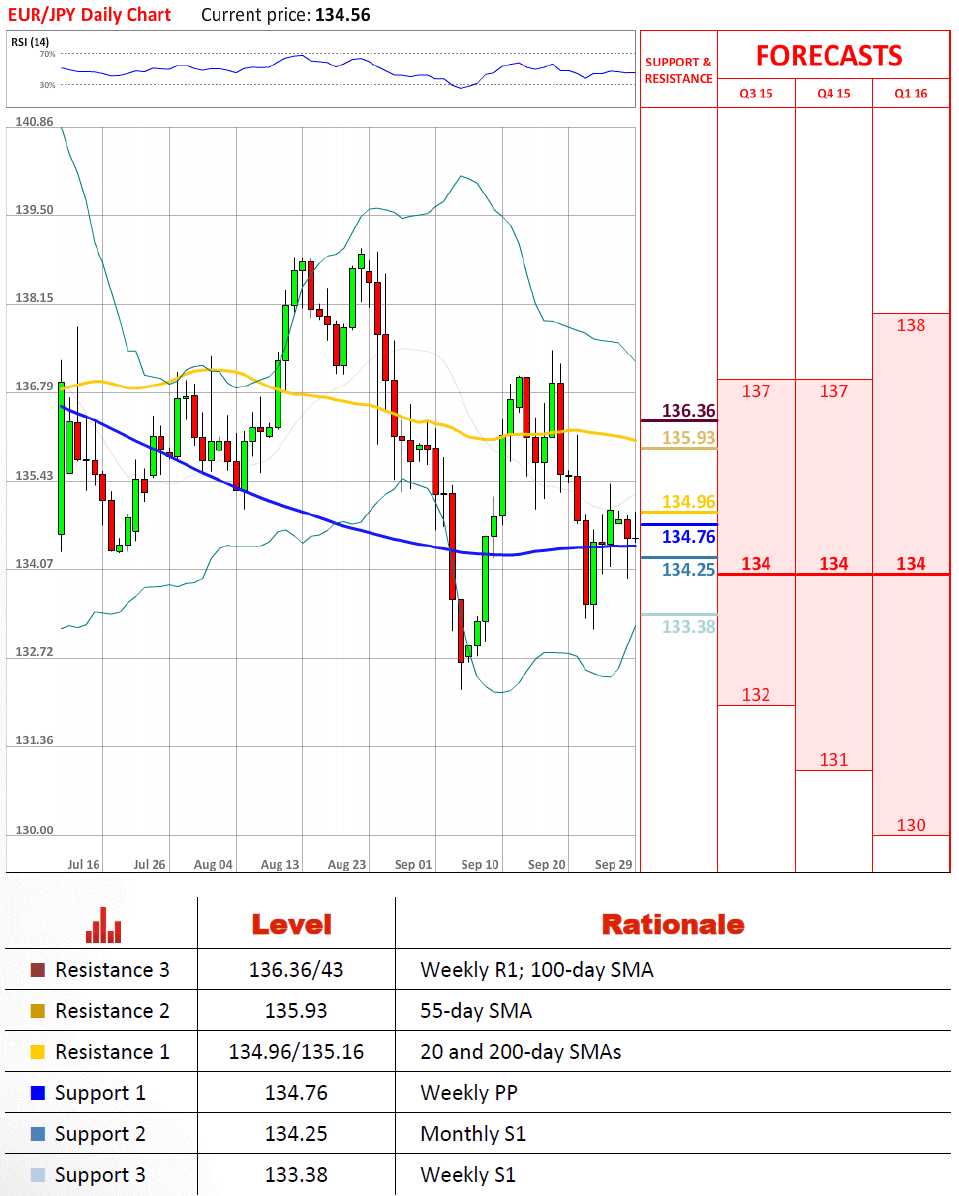Image resolution: width=959 pixels, height=1196 pixels.
Task: Click the Support 3 light-blue color swatch
Action: pyautogui.click(x=37, y=1175)
